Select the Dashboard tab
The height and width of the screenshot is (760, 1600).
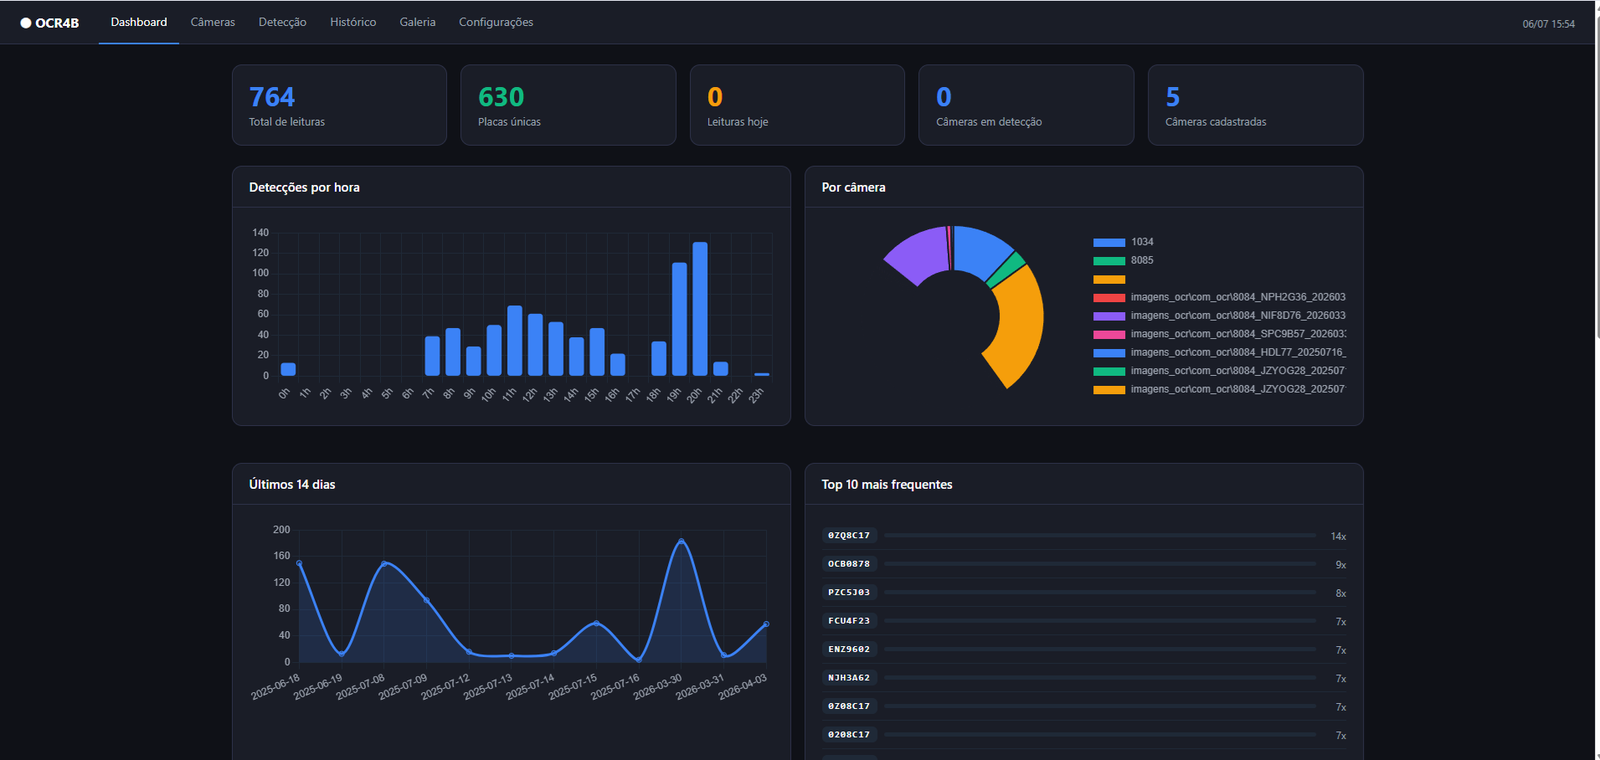click(x=139, y=22)
